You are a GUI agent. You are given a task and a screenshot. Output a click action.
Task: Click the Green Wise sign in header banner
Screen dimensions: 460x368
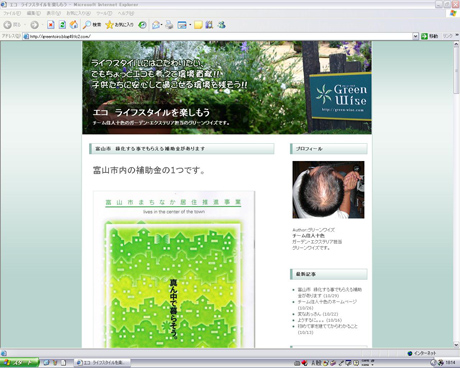[x=340, y=96]
